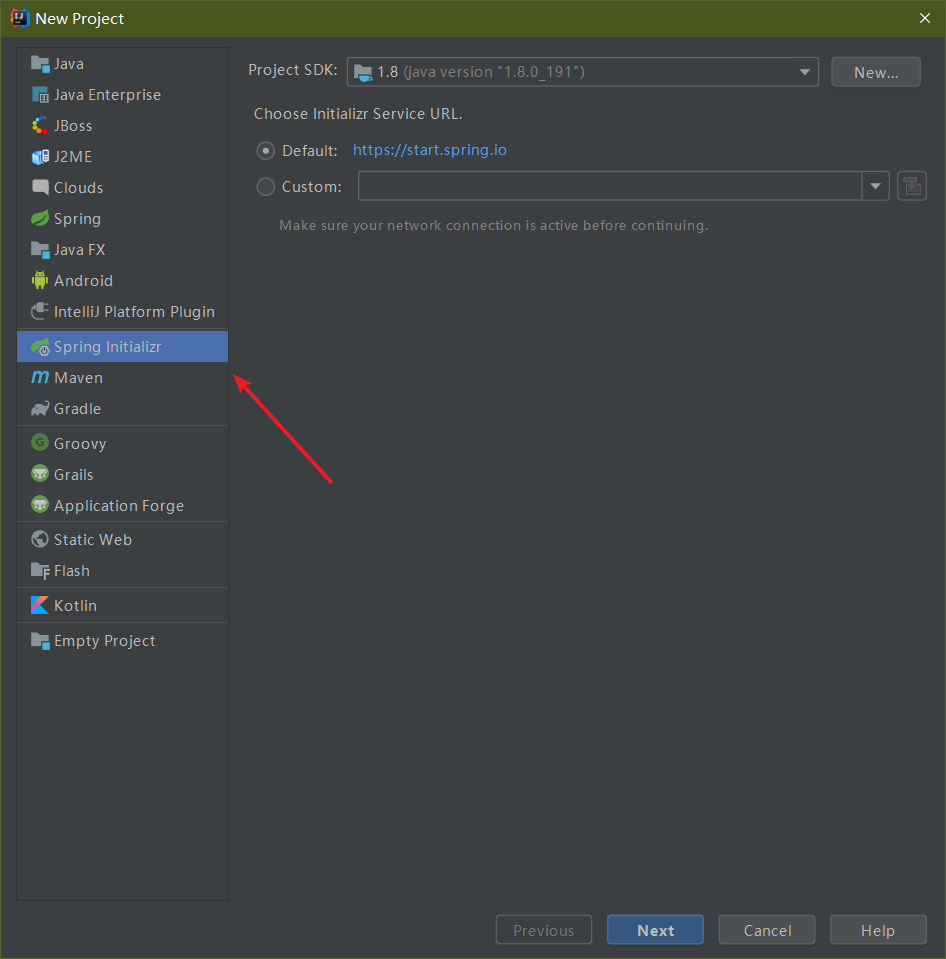
Task: Select Java FX label
Action: coord(79,250)
